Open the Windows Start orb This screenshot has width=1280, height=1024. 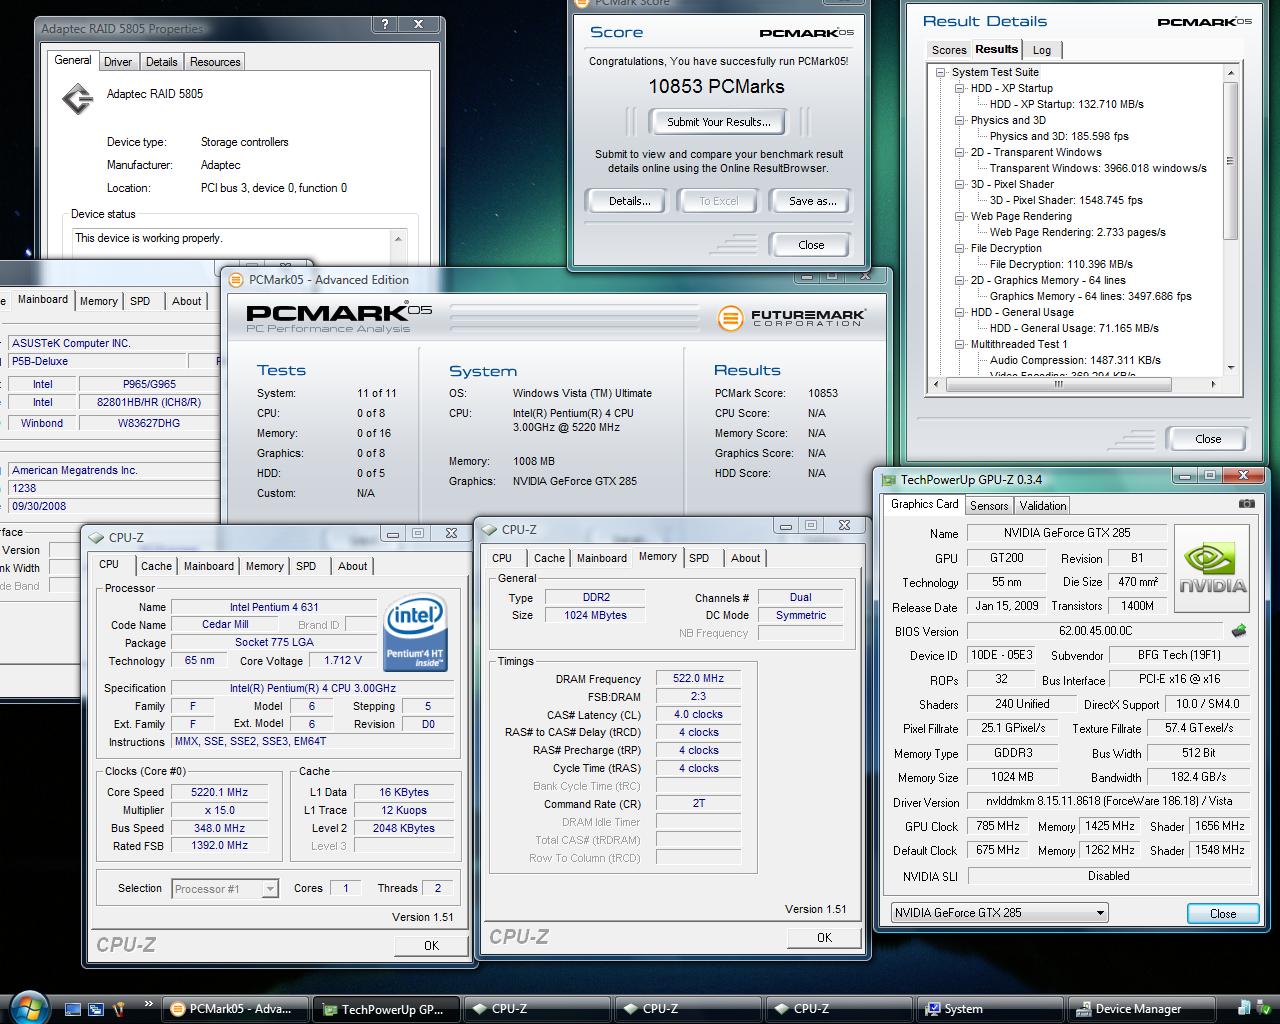(x=27, y=1007)
